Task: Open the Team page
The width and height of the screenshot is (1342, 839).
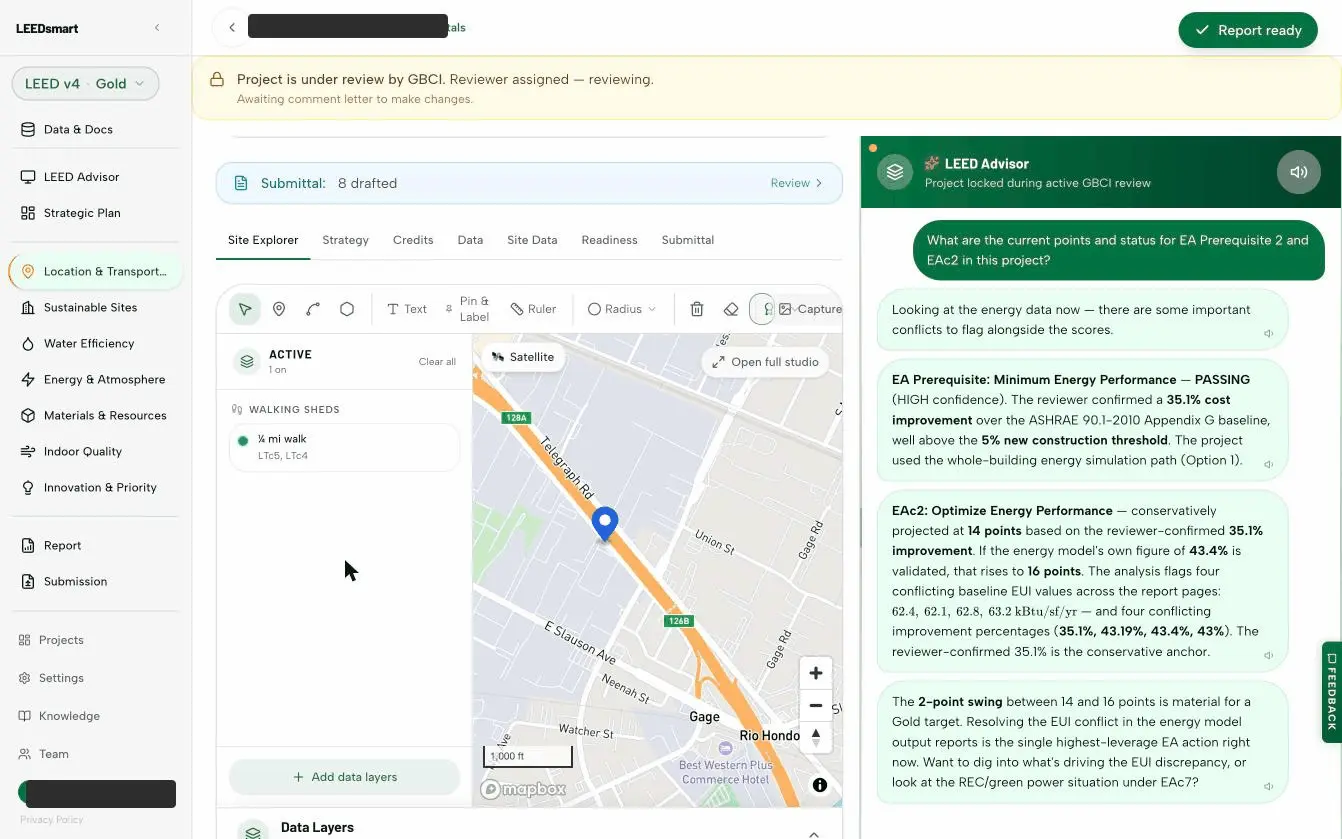Action: point(54,754)
